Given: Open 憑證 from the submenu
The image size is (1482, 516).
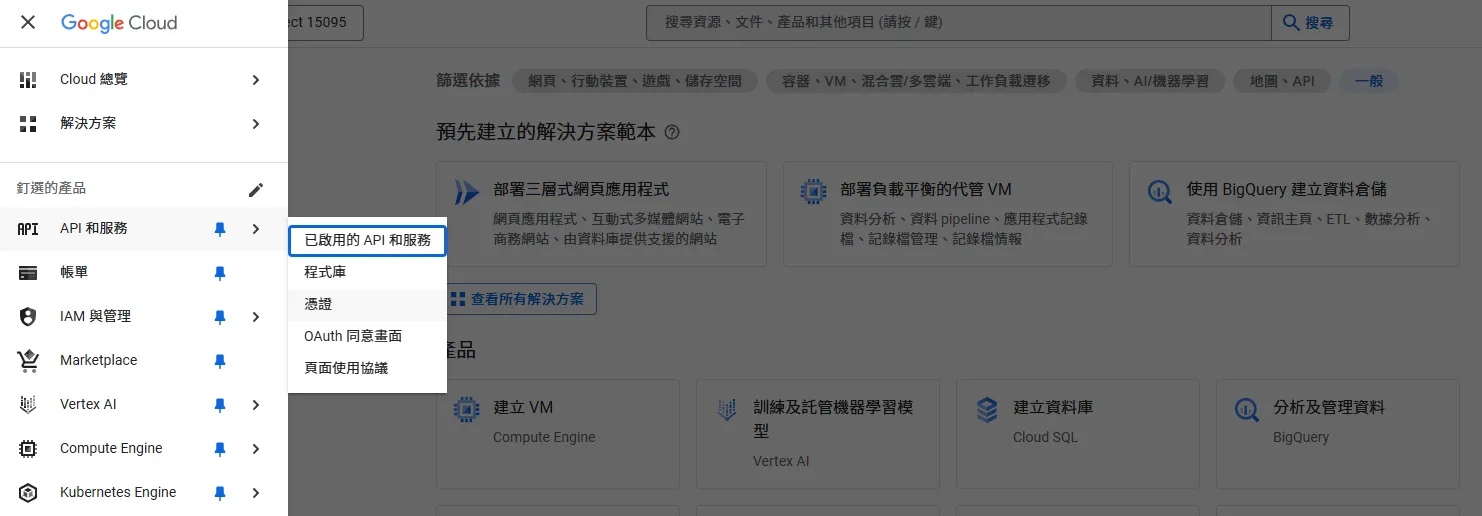Looking at the screenshot, I should click(x=367, y=304).
